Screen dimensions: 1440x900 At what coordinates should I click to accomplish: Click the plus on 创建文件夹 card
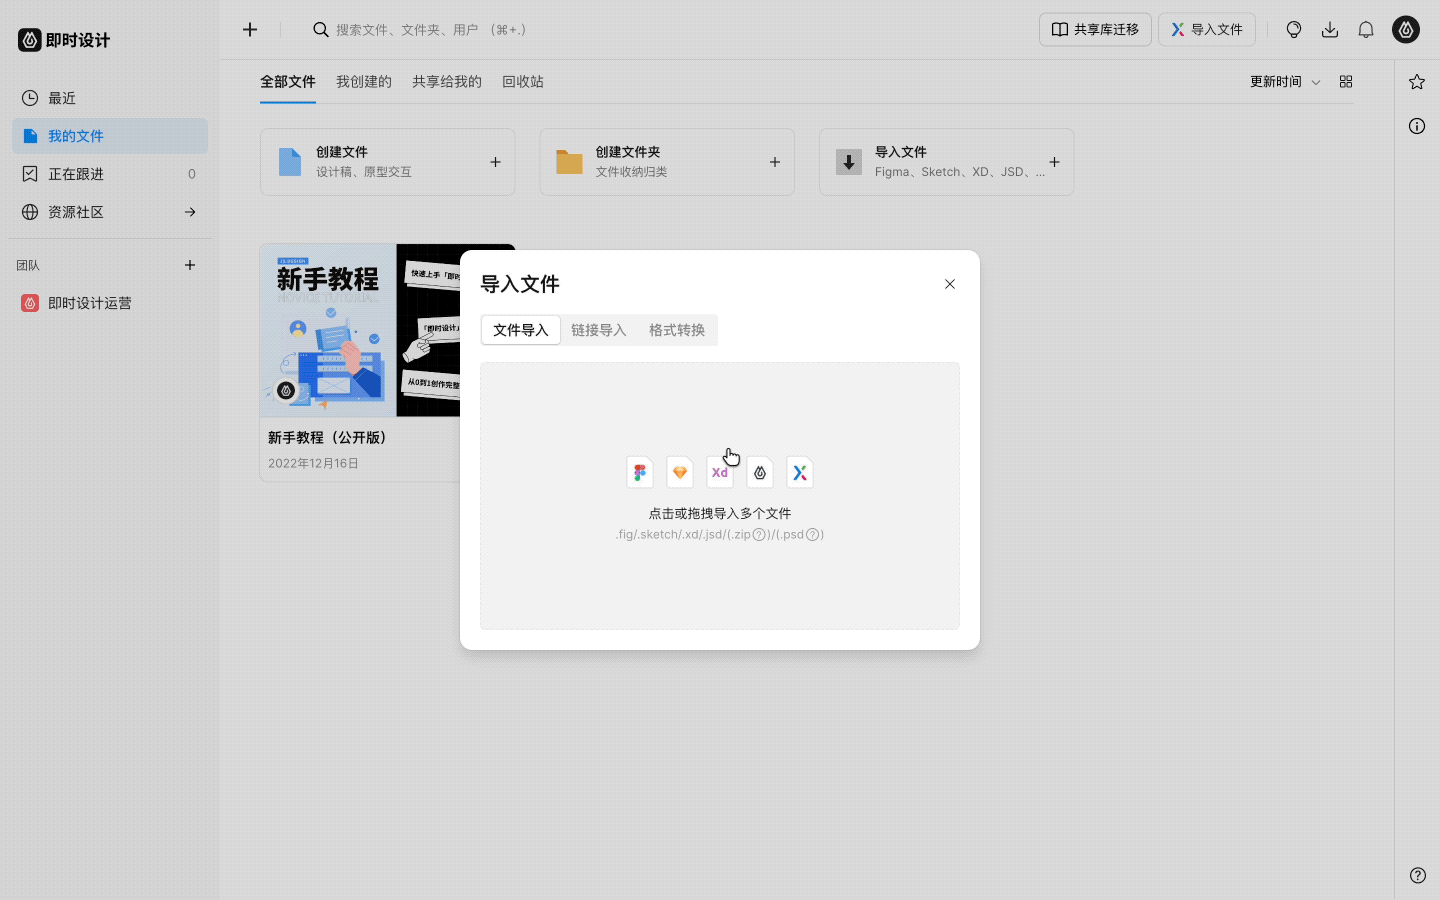[x=775, y=162]
